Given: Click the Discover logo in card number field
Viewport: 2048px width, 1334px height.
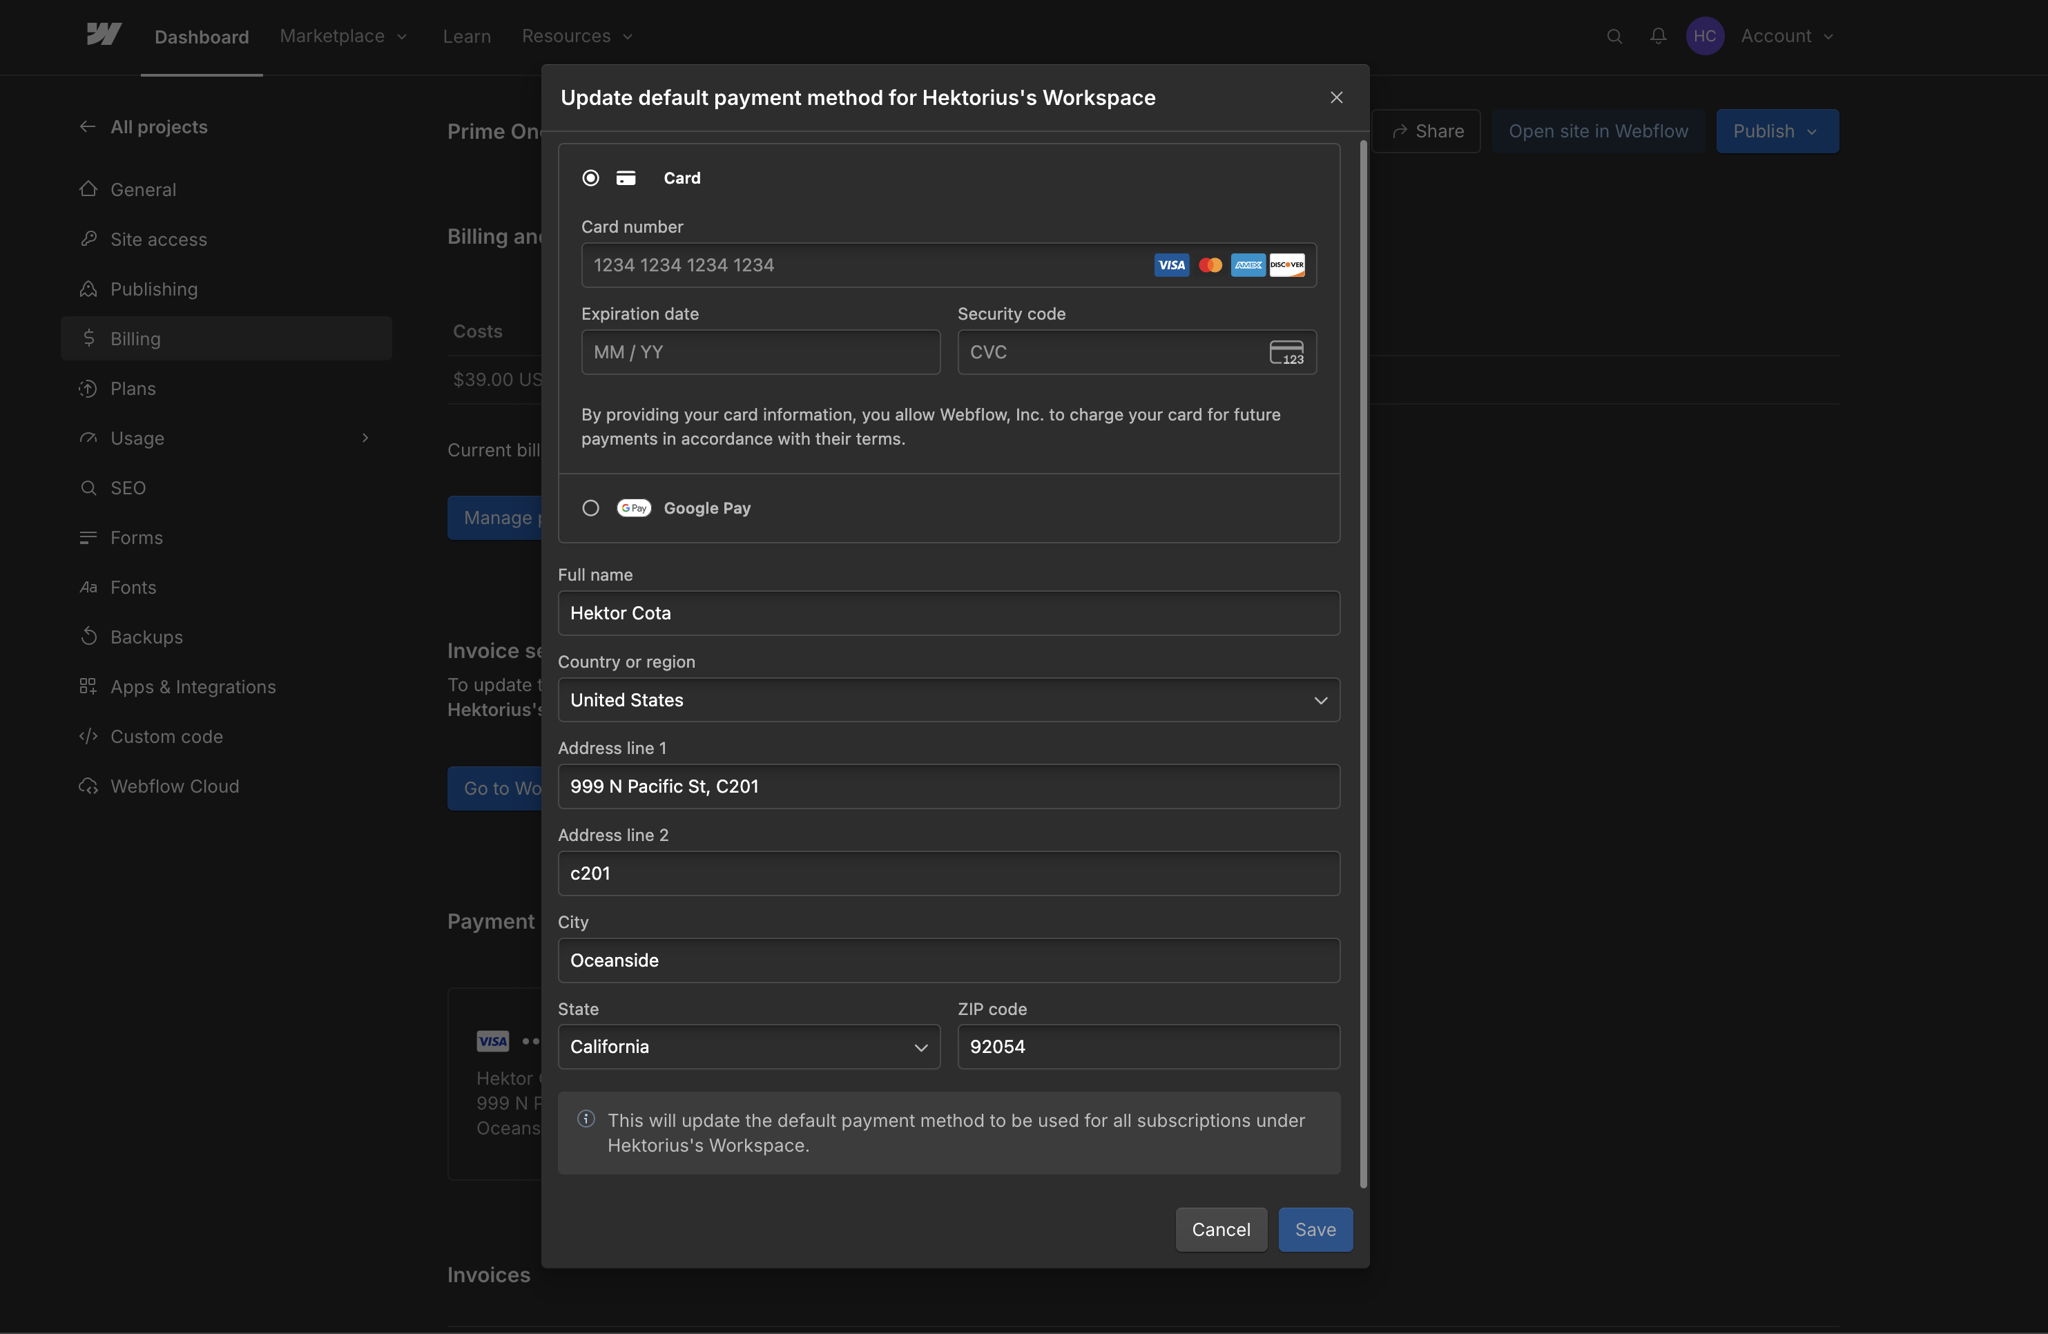Looking at the screenshot, I should tap(1287, 265).
